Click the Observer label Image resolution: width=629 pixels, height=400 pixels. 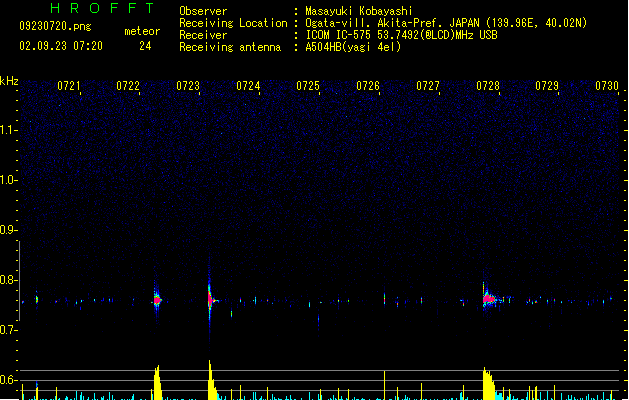click(x=203, y=11)
